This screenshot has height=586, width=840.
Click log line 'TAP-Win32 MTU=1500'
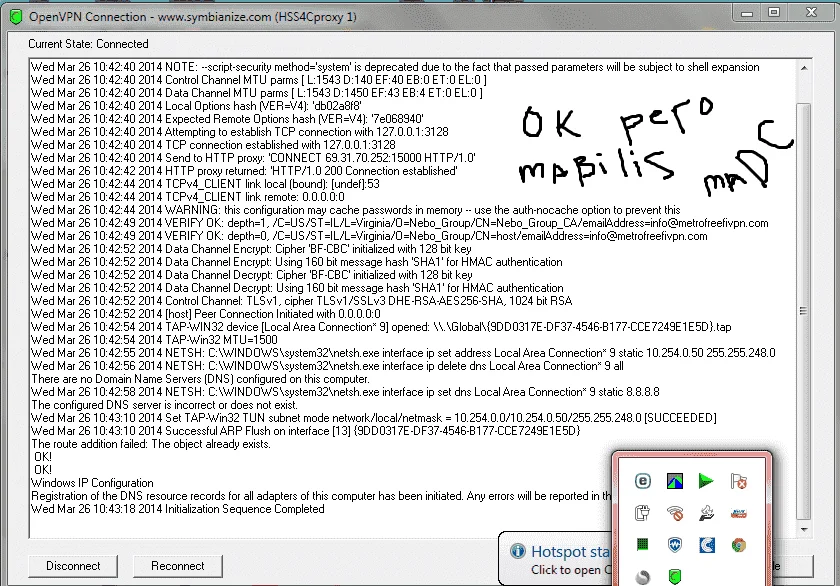click(154, 340)
